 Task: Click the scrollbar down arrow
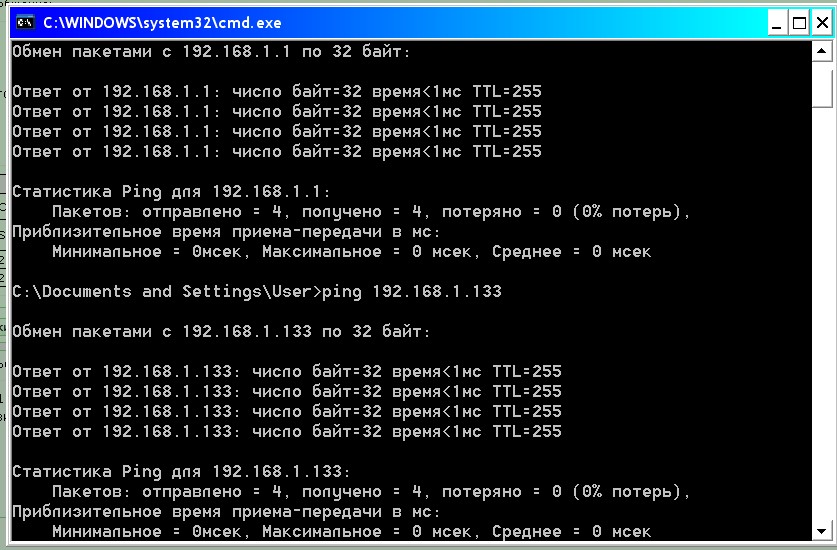(822, 531)
